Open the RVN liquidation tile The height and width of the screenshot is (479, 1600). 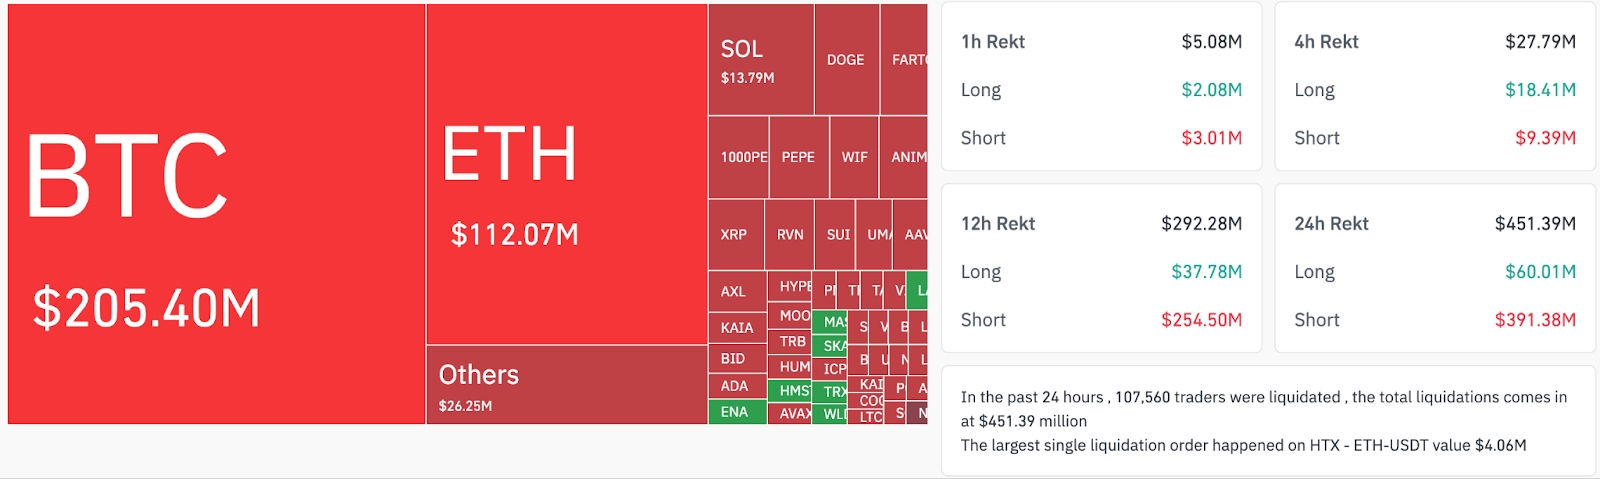pos(790,235)
